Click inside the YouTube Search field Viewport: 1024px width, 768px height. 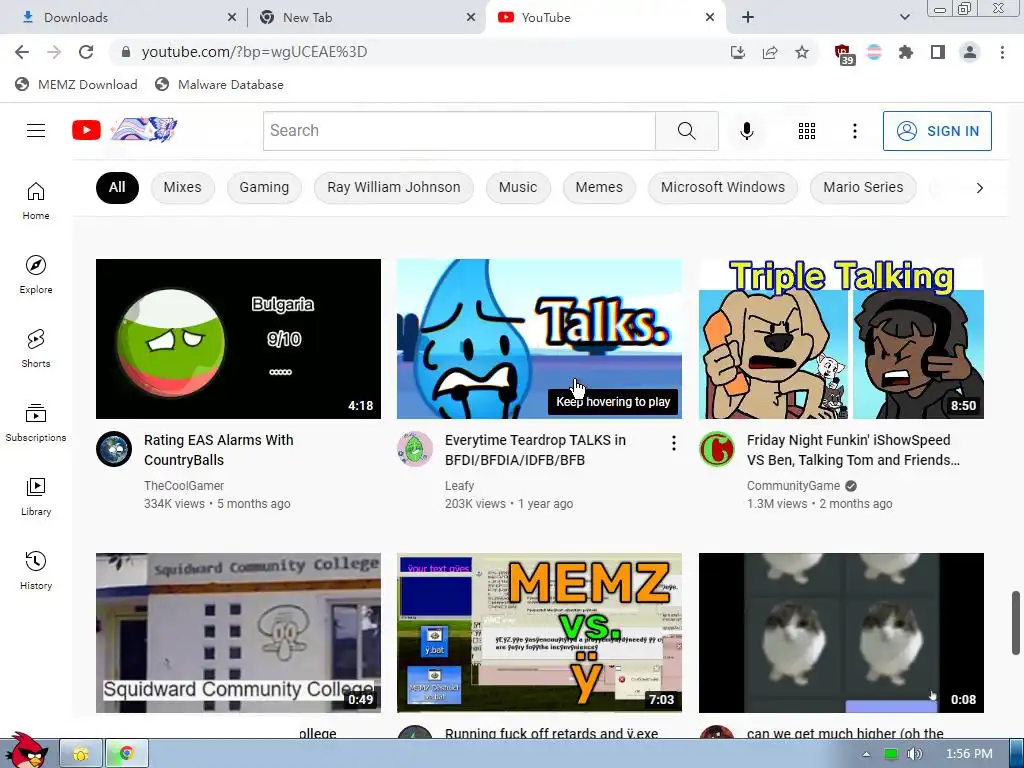tap(459, 131)
